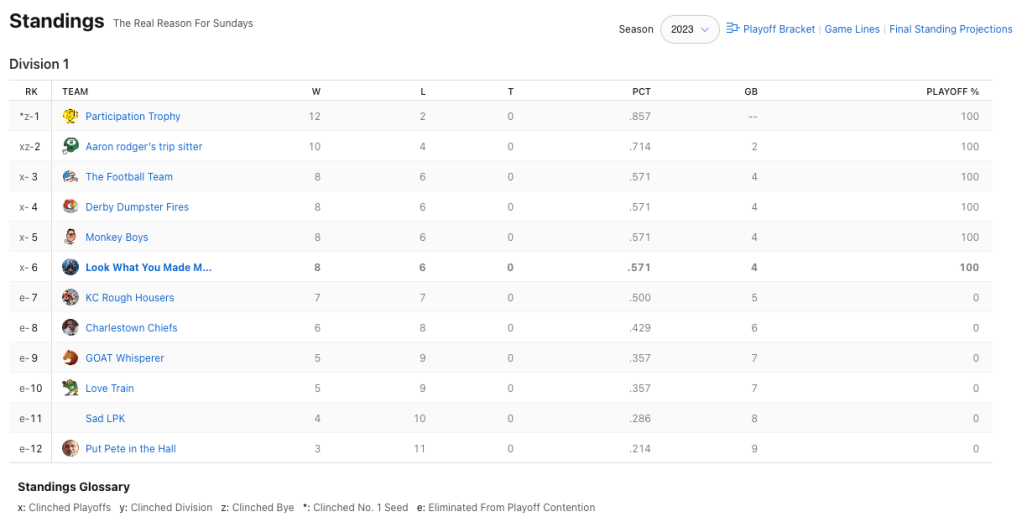Image resolution: width=1022 pixels, height=522 pixels.
Task: Open the Sad LPK team page
Action: coord(105,418)
